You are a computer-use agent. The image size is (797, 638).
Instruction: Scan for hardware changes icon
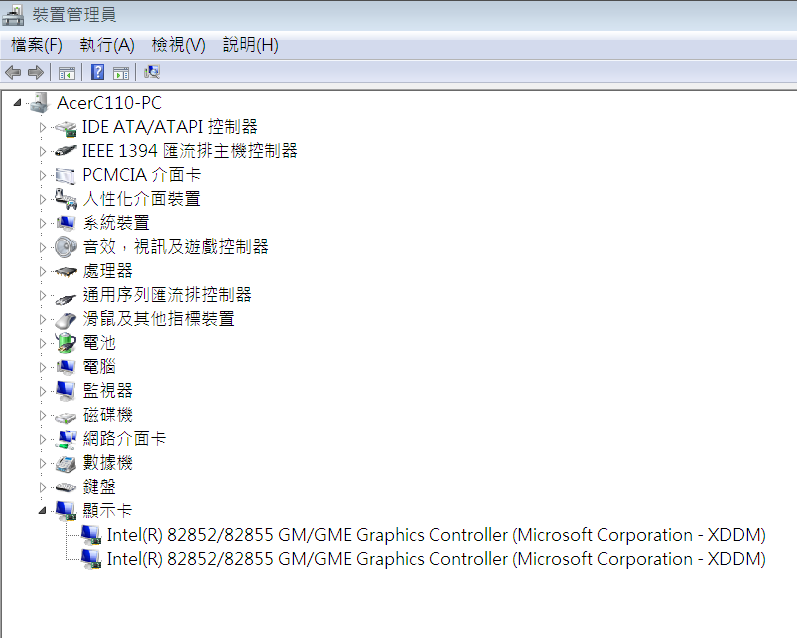(151, 72)
